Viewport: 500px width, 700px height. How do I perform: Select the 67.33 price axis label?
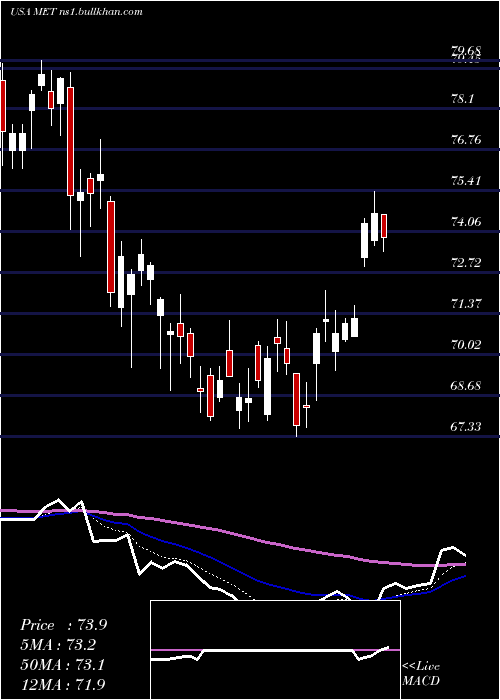click(466, 427)
